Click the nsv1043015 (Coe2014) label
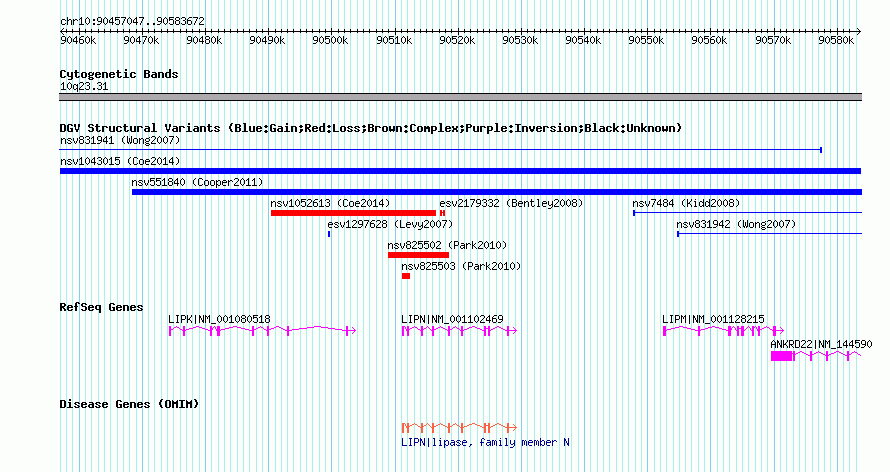Screen dimensions: 890x472 coord(120,161)
